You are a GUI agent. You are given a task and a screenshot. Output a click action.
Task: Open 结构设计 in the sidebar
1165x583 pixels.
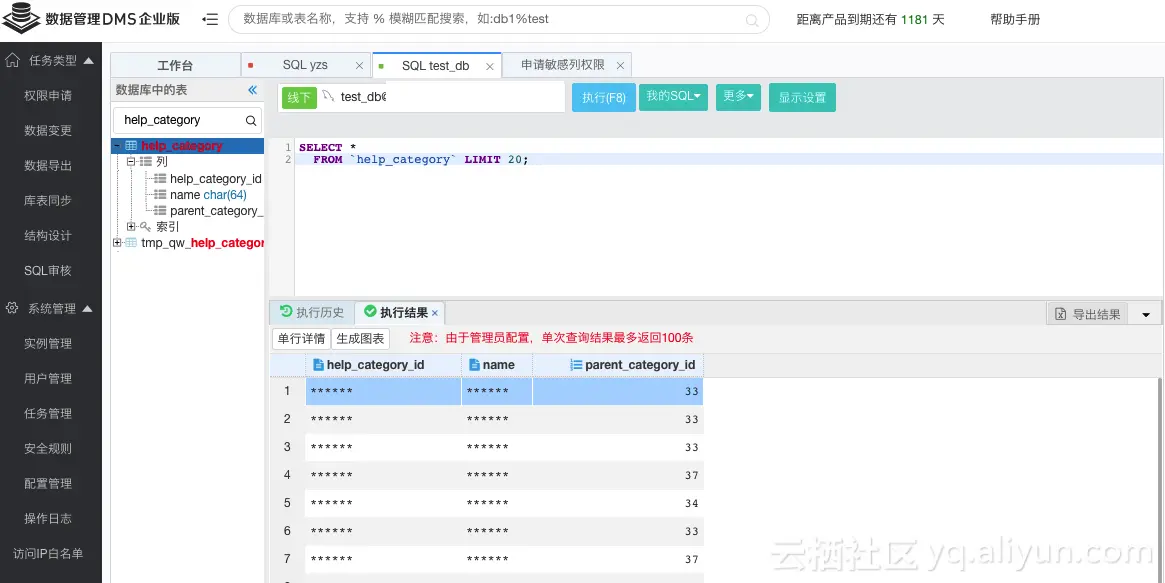coord(48,235)
